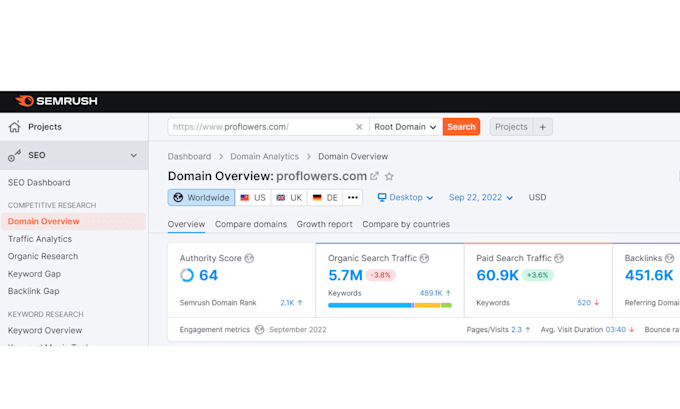Open proflowers.com external link icon
Screen dimensions: 680x409
point(374,176)
